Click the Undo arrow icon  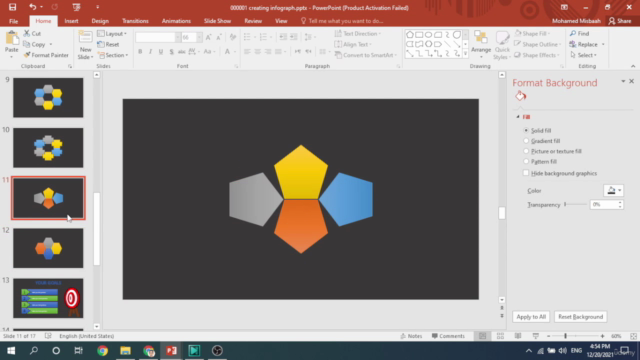tap(33, 7)
